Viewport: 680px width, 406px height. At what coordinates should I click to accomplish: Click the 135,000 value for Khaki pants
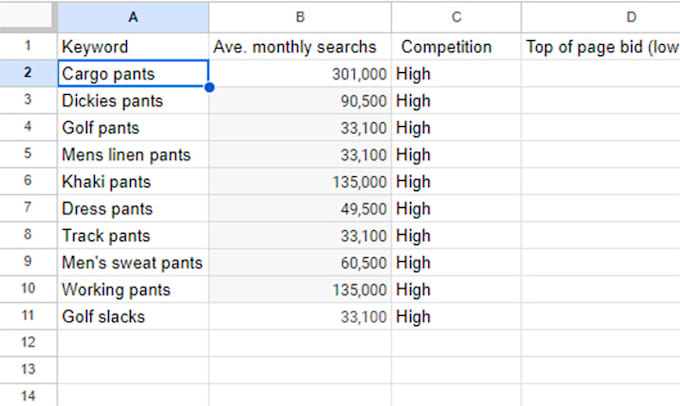(300, 181)
